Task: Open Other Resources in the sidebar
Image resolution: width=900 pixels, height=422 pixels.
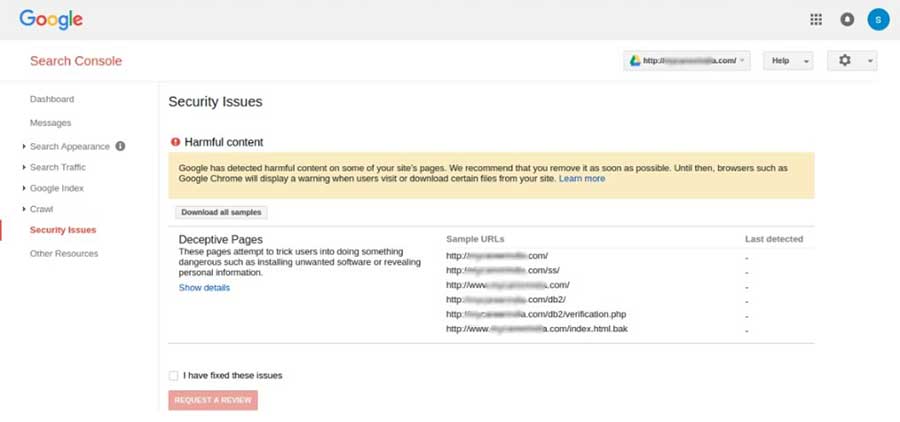Action: [x=64, y=253]
